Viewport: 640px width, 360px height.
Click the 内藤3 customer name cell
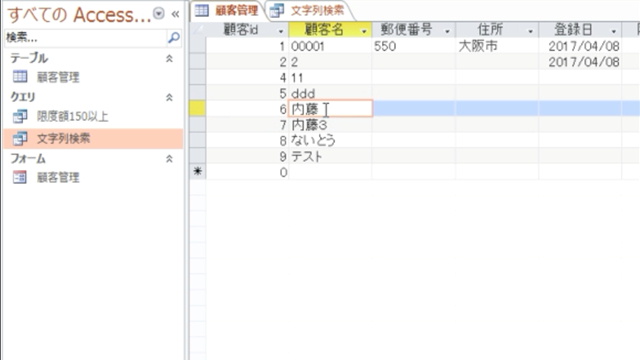point(330,124)
